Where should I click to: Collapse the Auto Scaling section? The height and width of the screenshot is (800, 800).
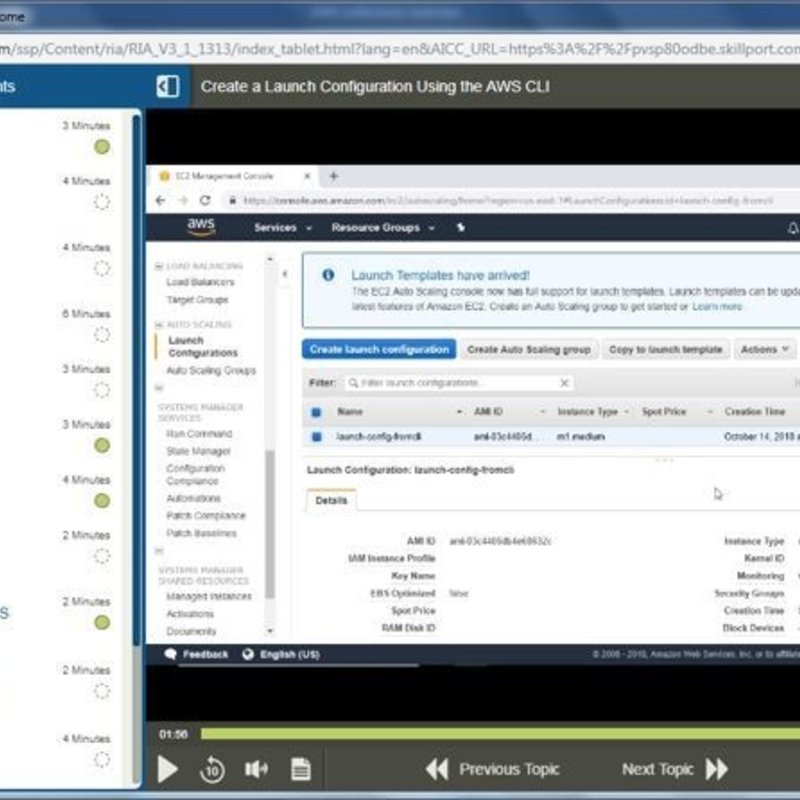pyautogui.click(x=159, y=324)
